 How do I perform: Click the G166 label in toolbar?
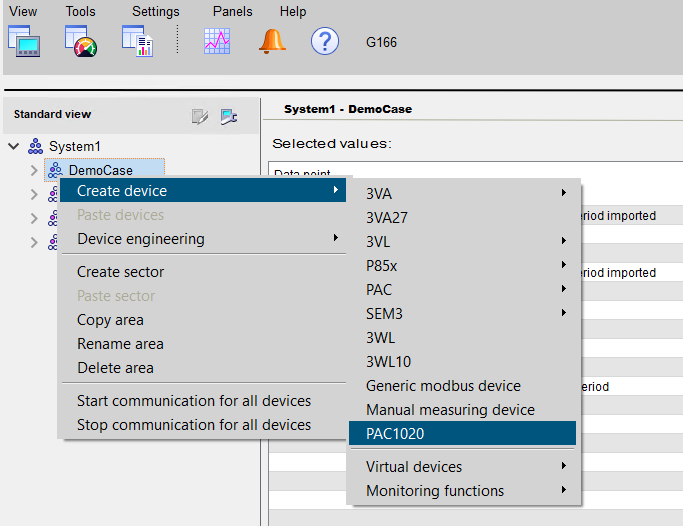[x=381, y=42]
